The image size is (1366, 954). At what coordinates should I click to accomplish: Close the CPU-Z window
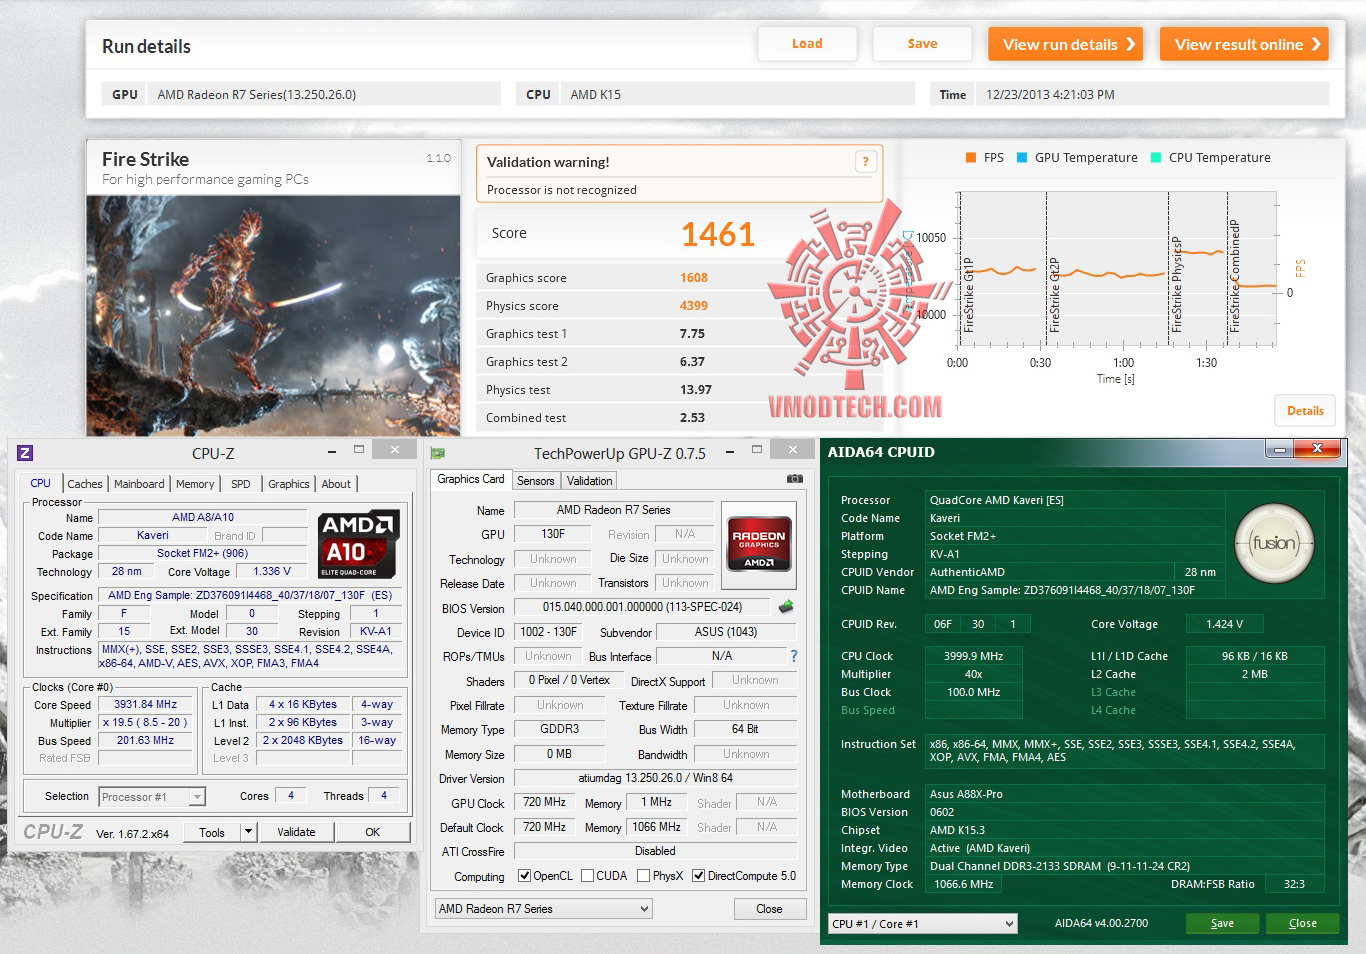(395, 451)
